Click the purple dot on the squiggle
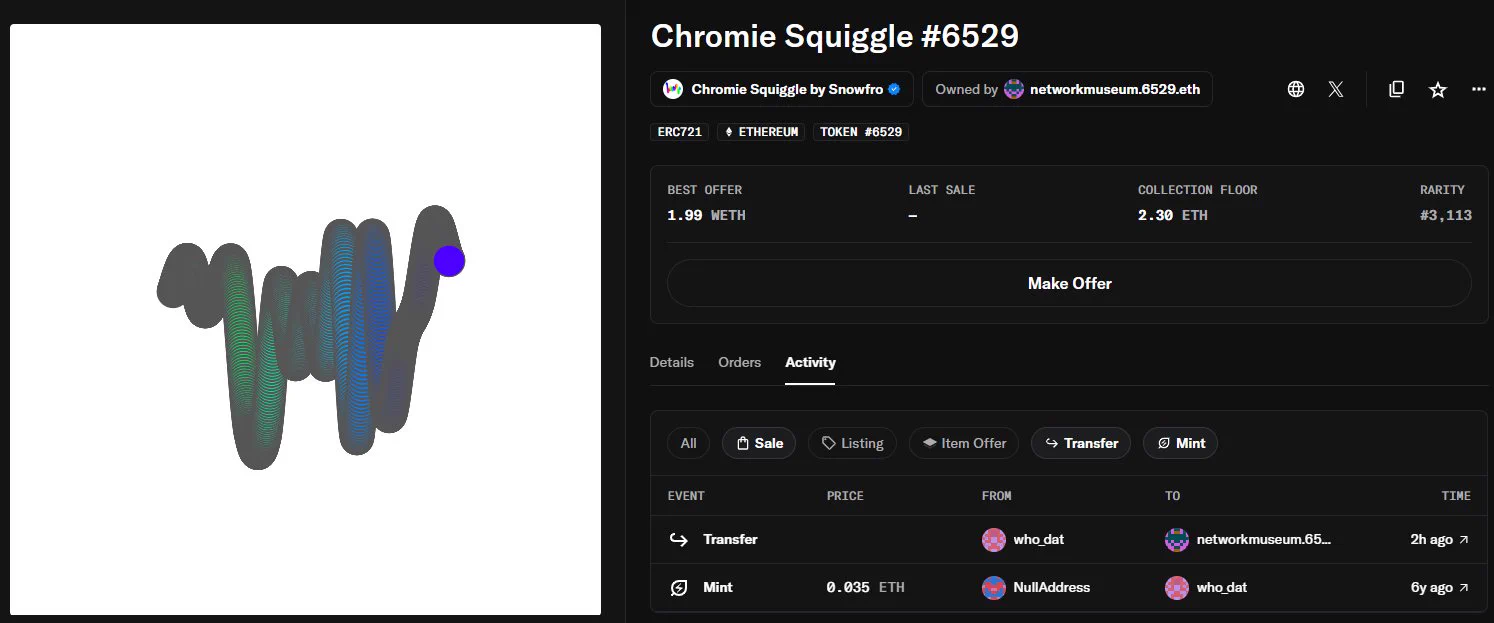 click(x=449, y=261)
